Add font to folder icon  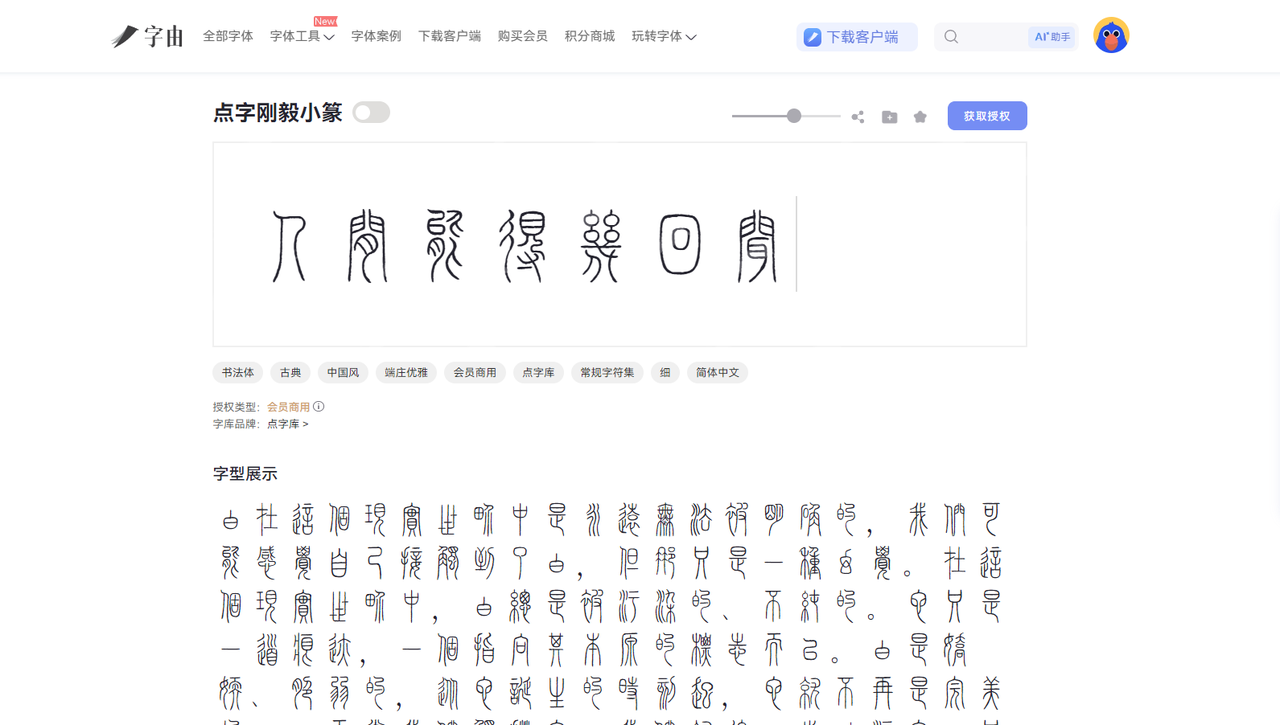tap(889, 117)
